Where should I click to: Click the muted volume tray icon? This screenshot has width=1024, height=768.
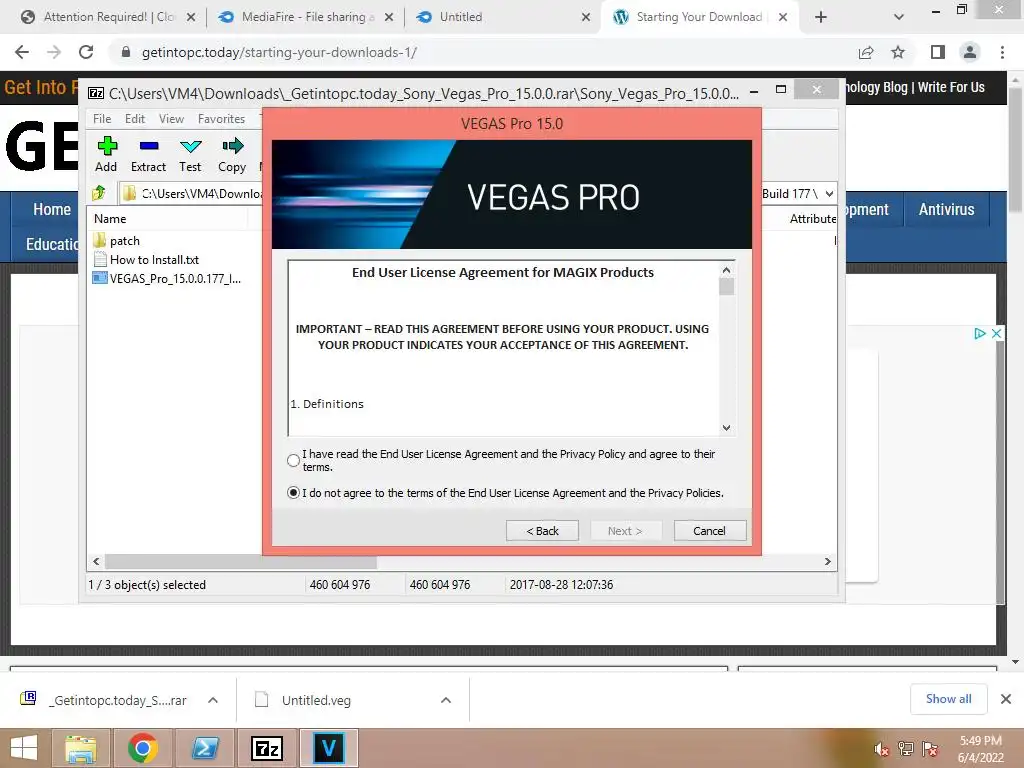pyautogui.click(x=882, y=749)
